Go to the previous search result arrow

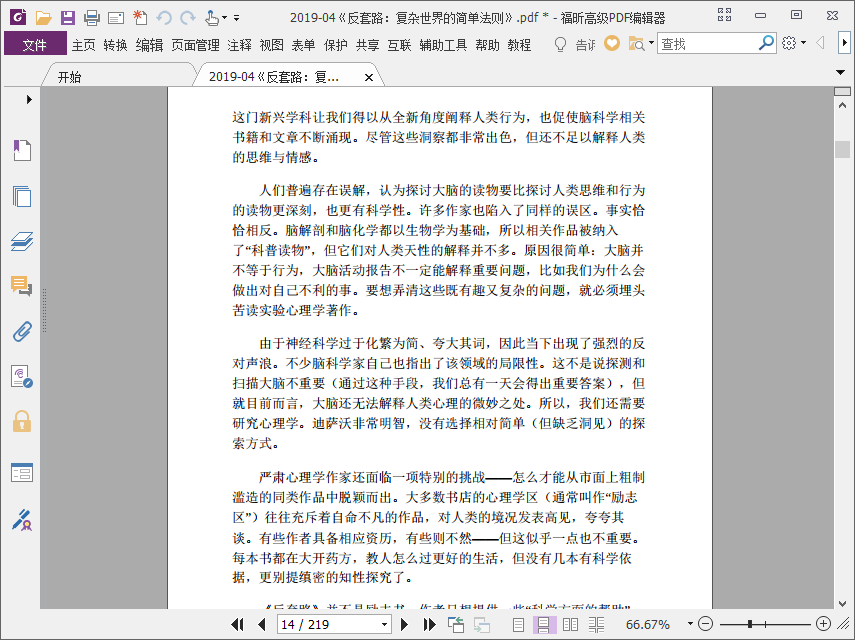coord(820,43)
